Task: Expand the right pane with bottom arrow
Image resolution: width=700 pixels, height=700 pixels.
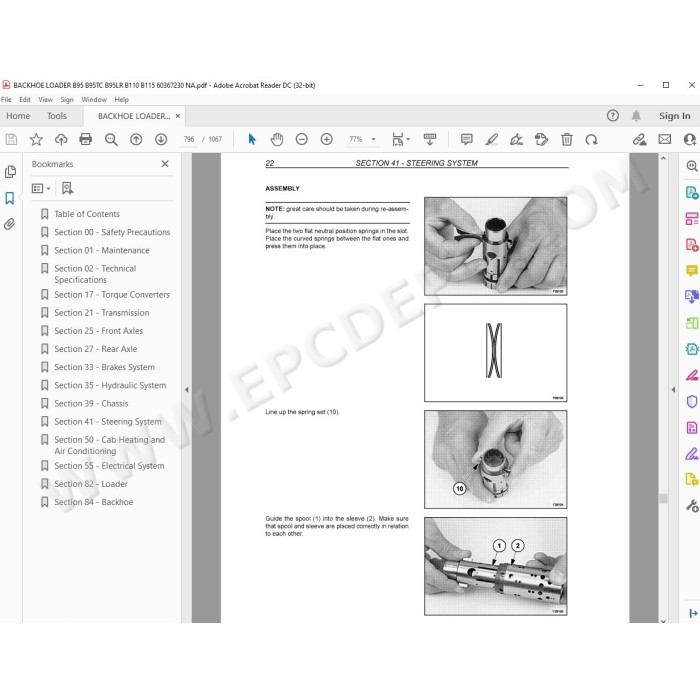Action: 693,613
